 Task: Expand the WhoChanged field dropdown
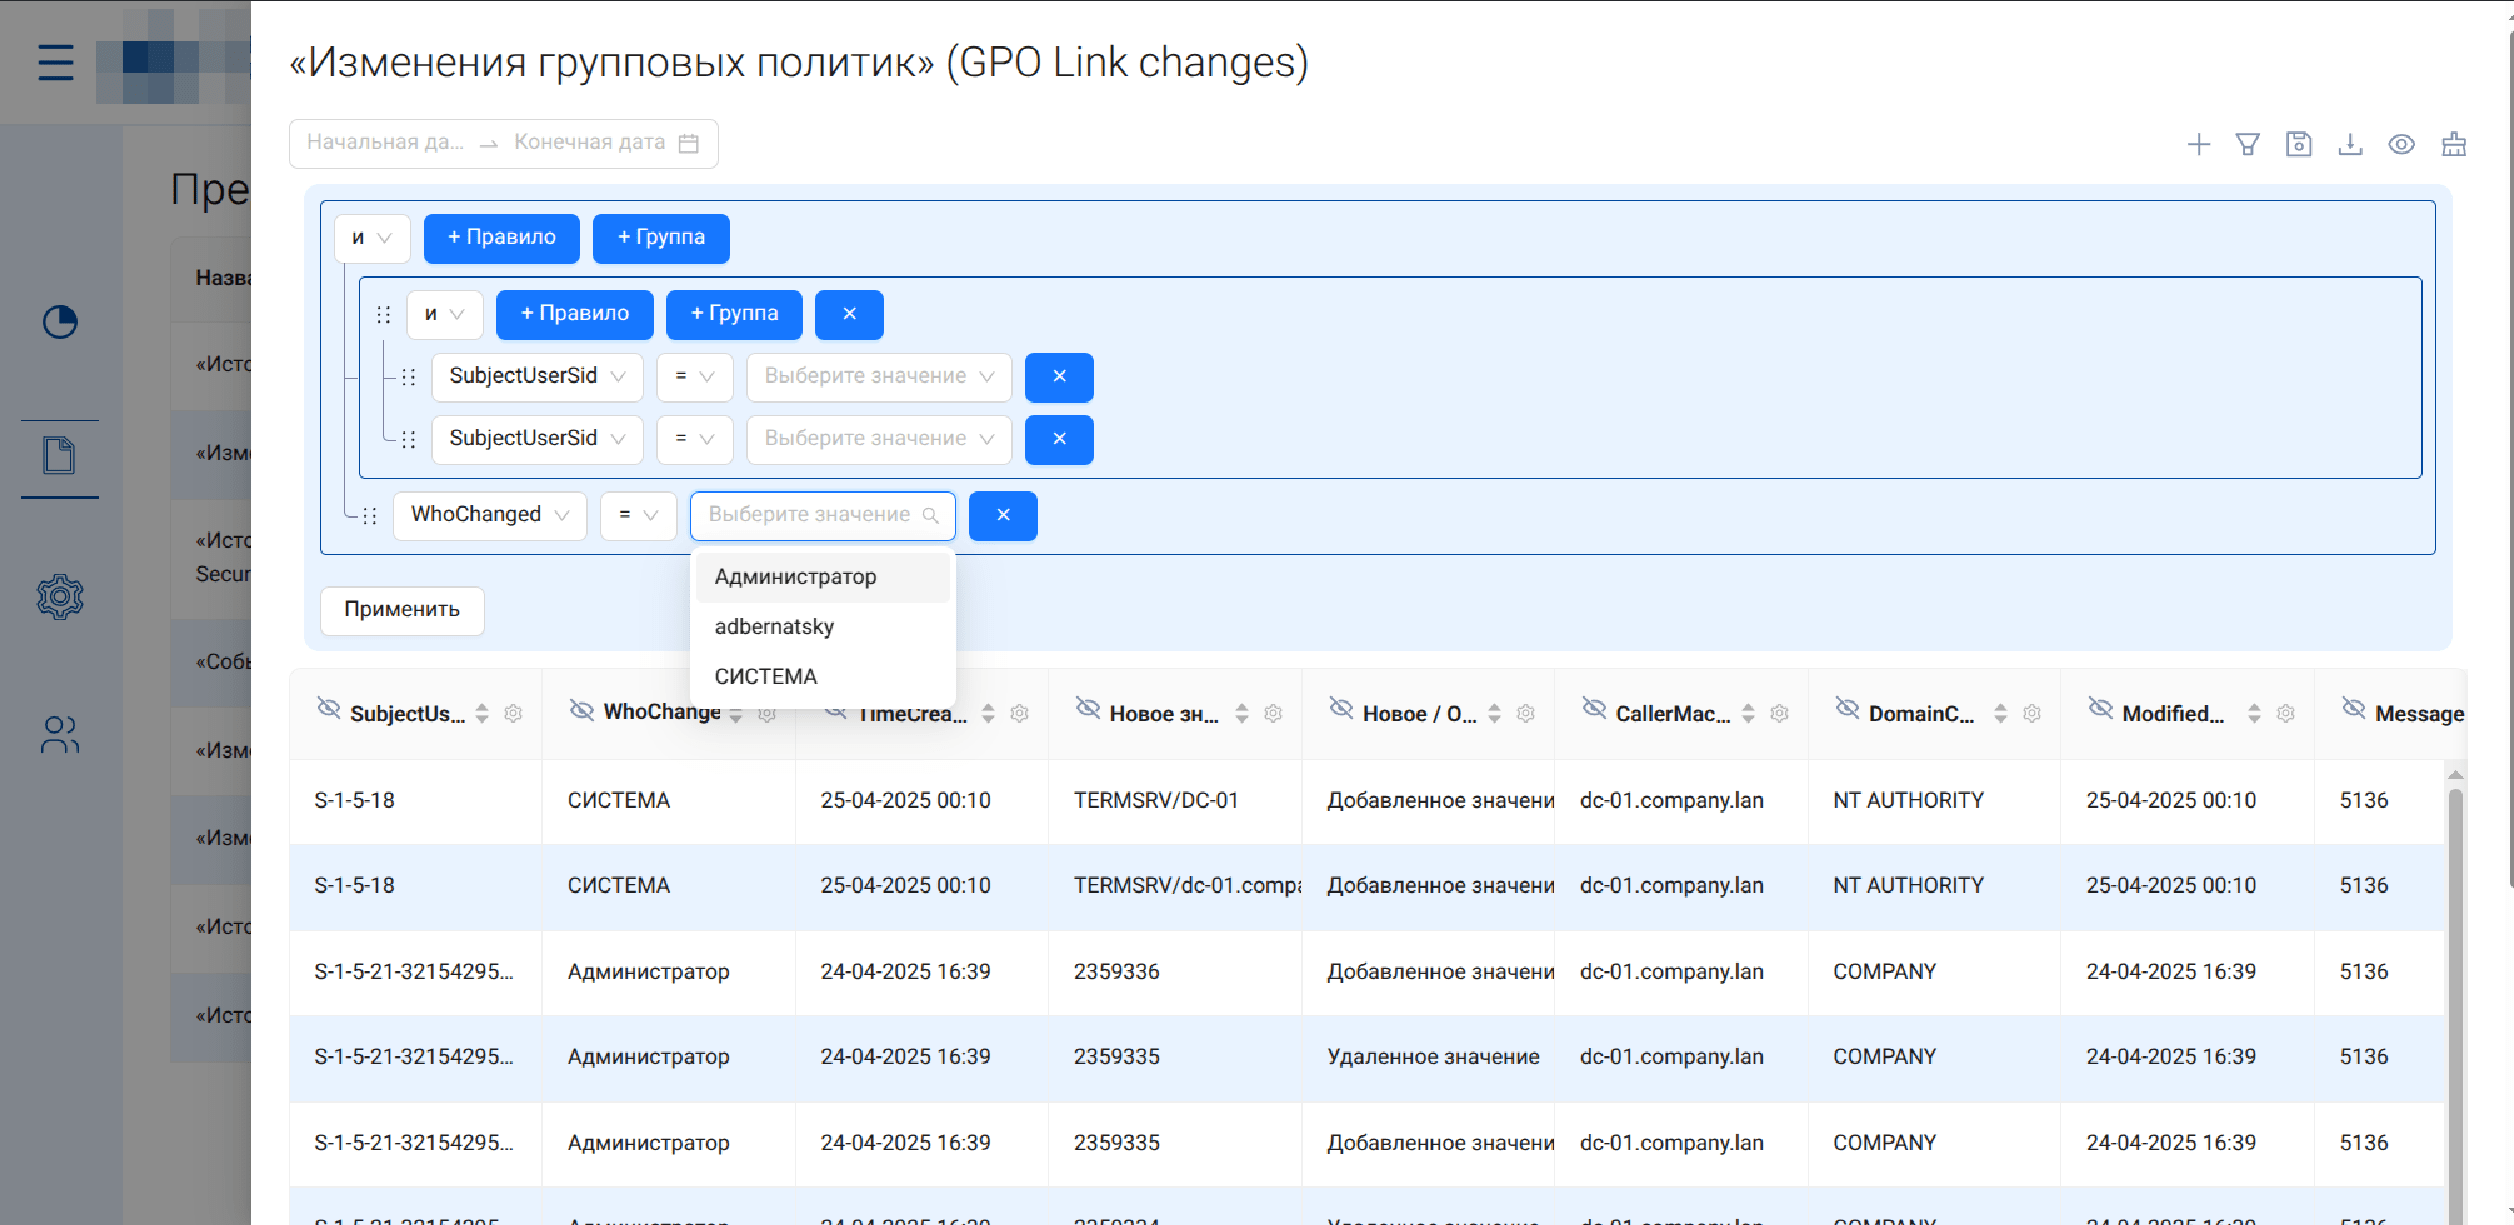tap(489, 515)
